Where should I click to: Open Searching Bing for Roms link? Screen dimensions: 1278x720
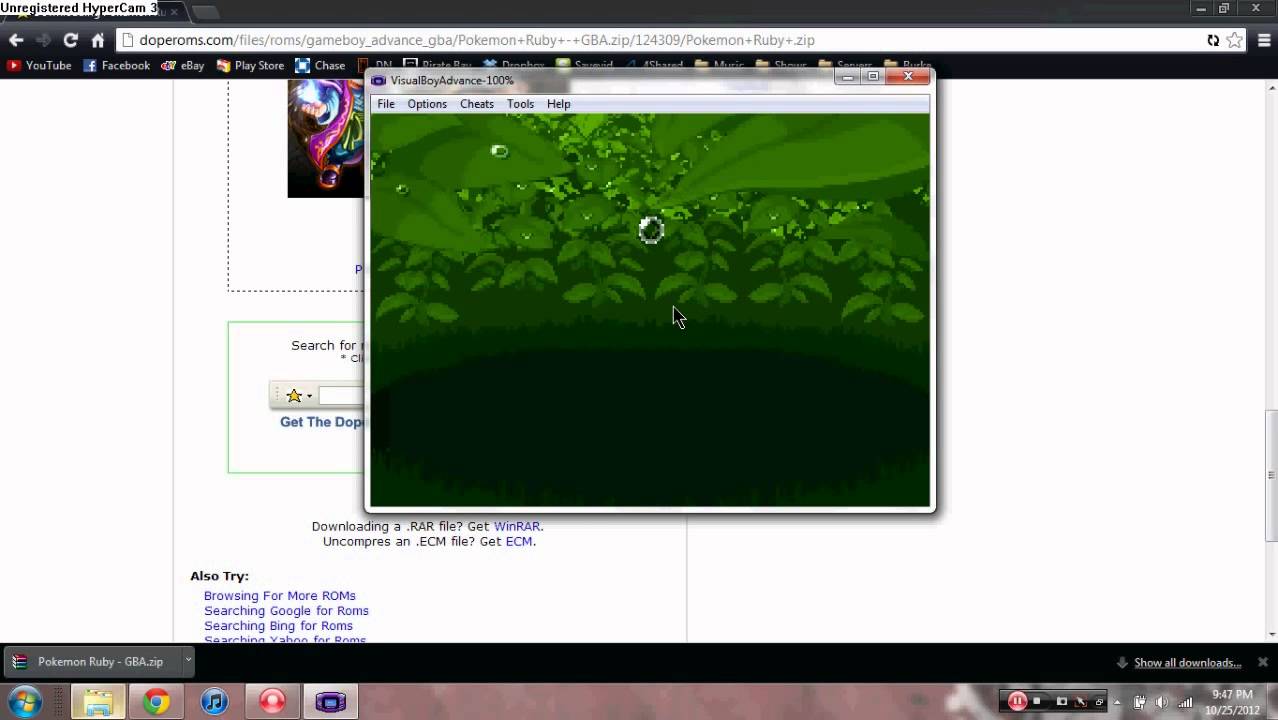(278, 625)
